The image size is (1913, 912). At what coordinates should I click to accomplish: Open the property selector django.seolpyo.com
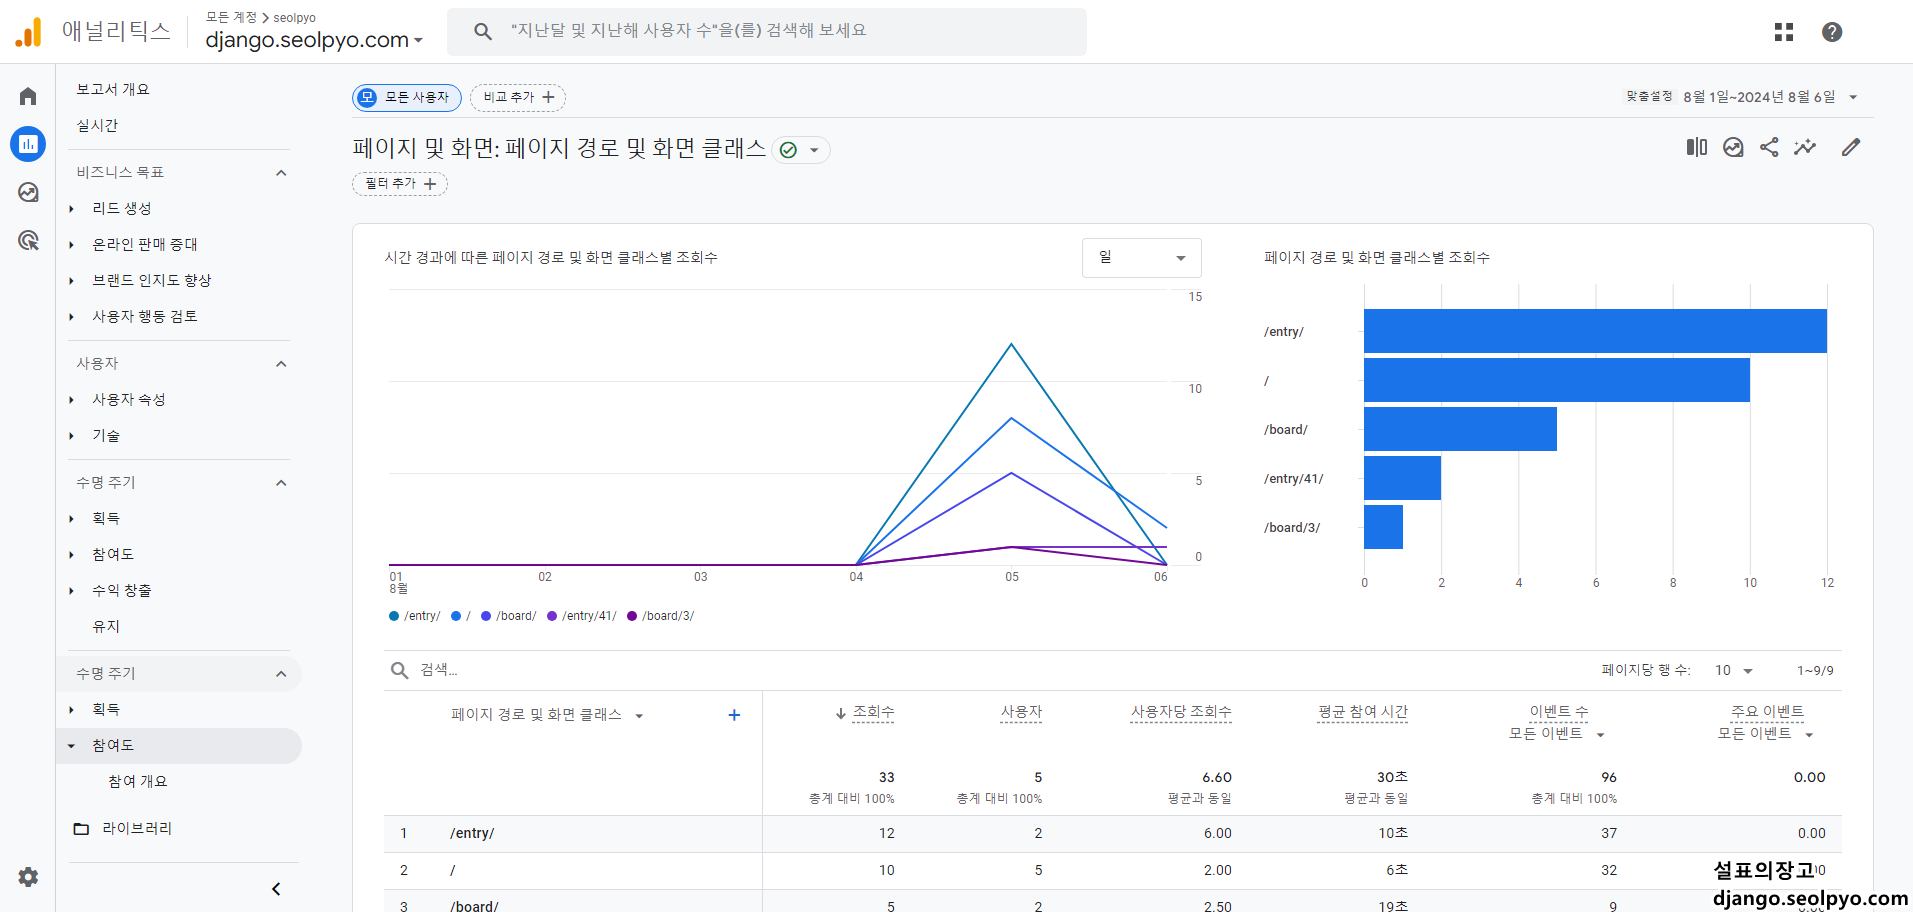(314, 40)
